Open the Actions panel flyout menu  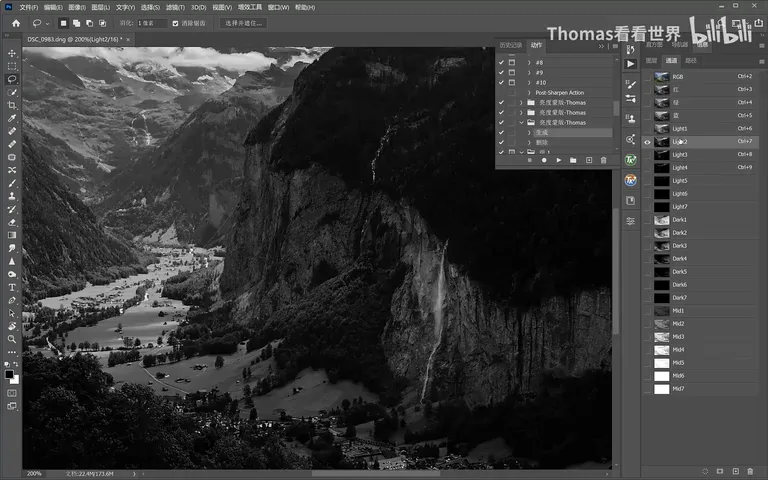[x=615, y=46]
